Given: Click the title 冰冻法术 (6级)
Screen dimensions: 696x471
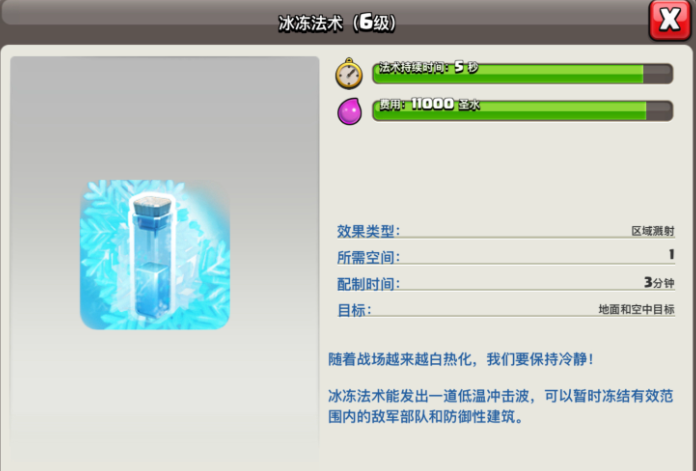Looking at the screenshot, I should (x=337, y=23).
